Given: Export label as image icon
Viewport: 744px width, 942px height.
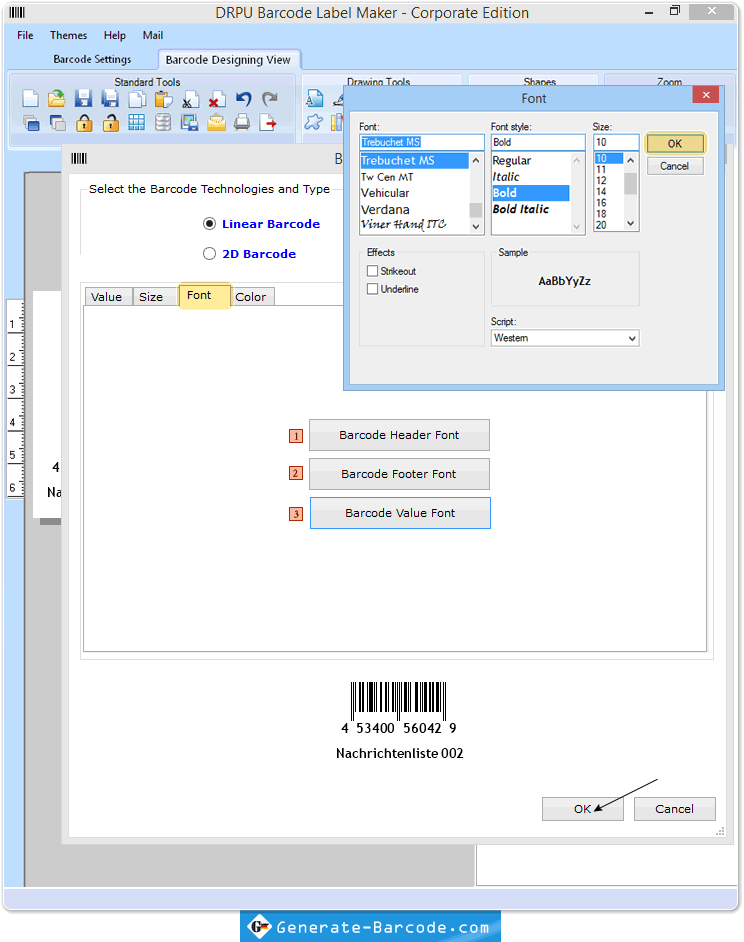Looking at the screenshot, I should pyautogui.click(x=189, y=123).
